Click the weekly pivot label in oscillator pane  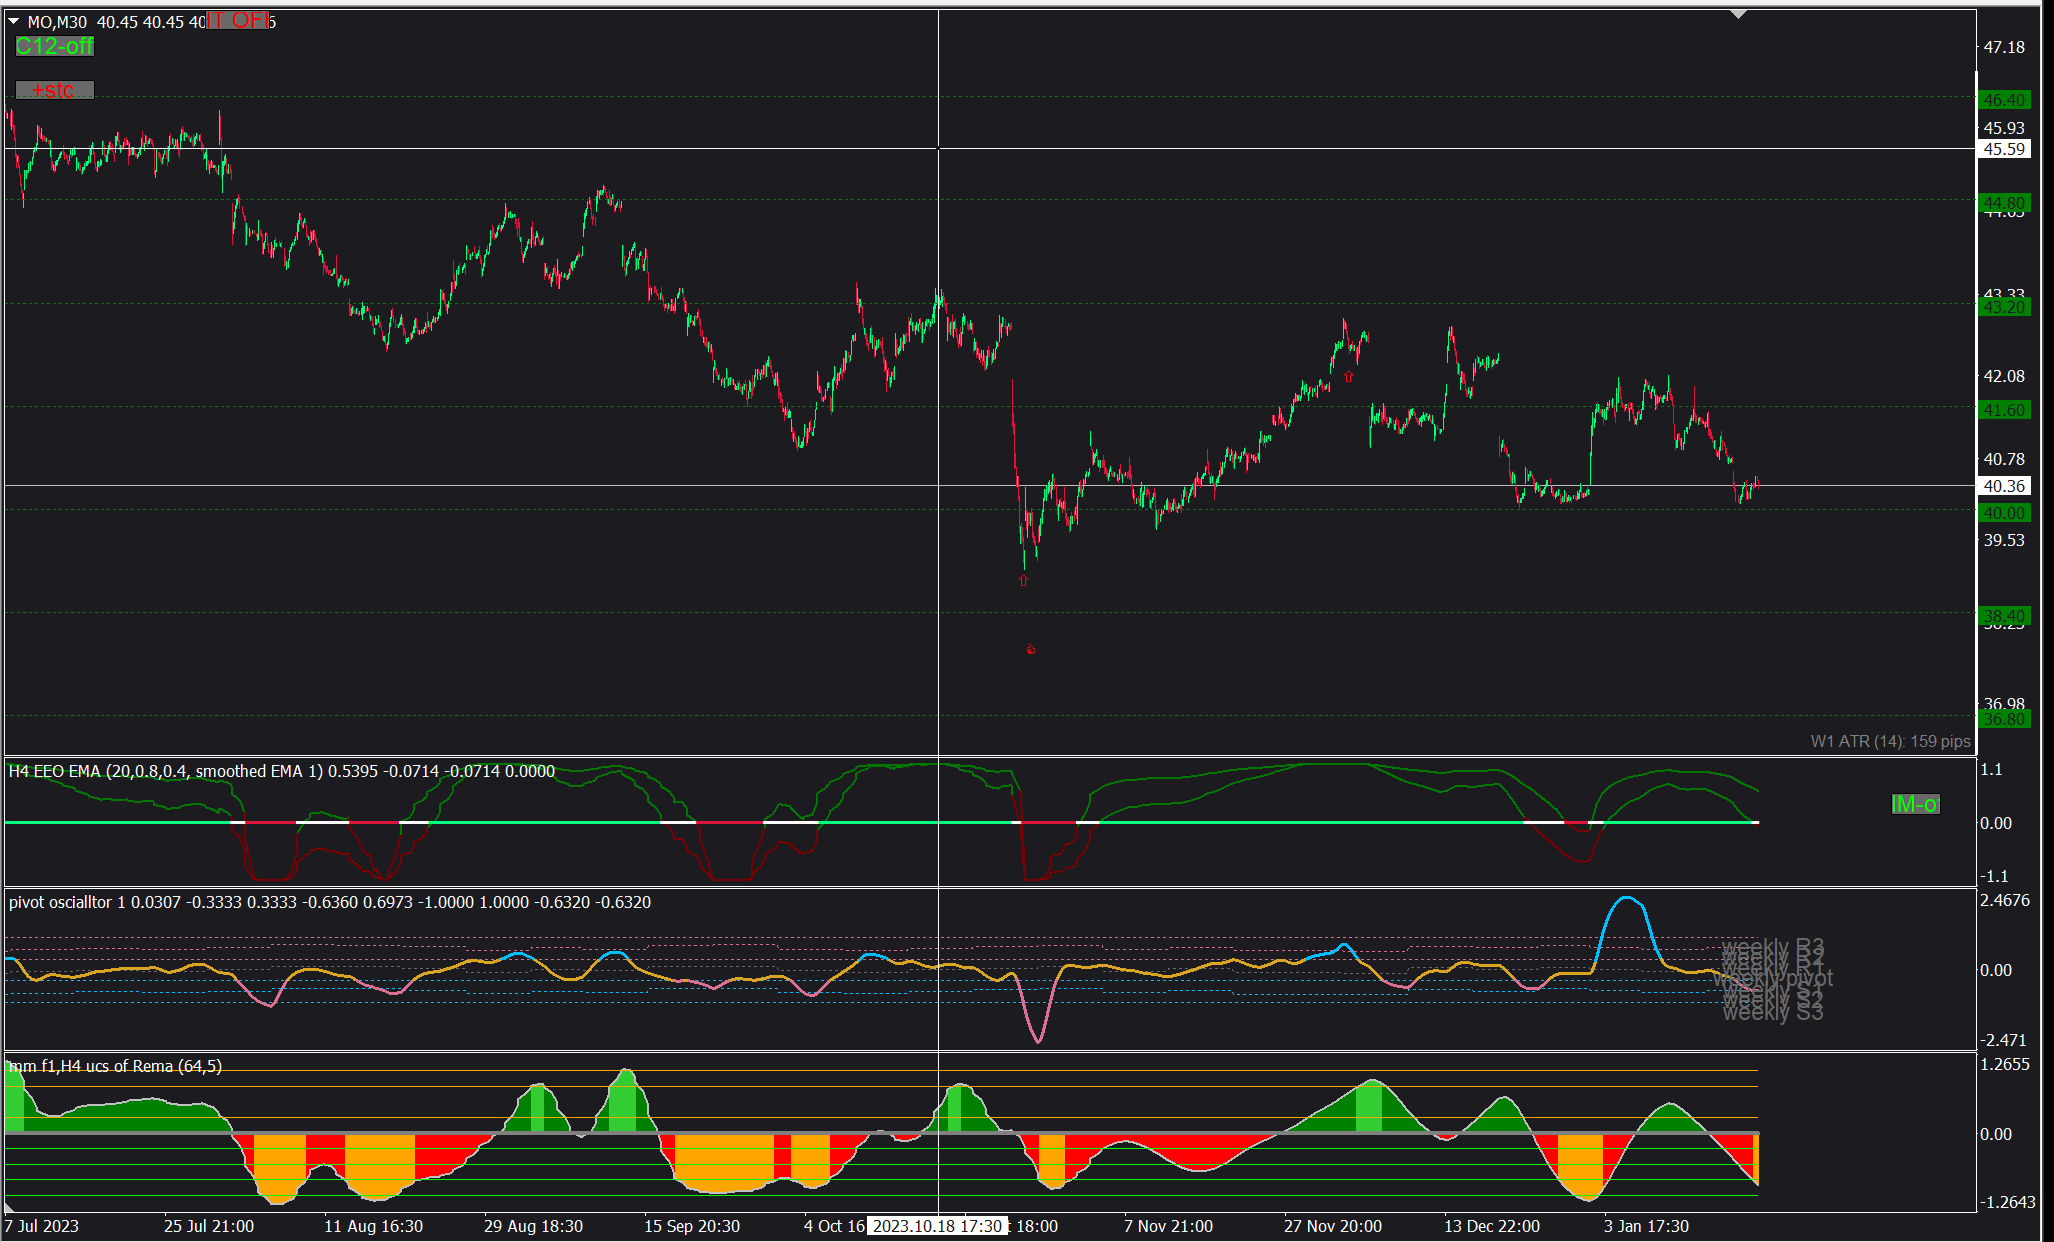(1775, 979)
